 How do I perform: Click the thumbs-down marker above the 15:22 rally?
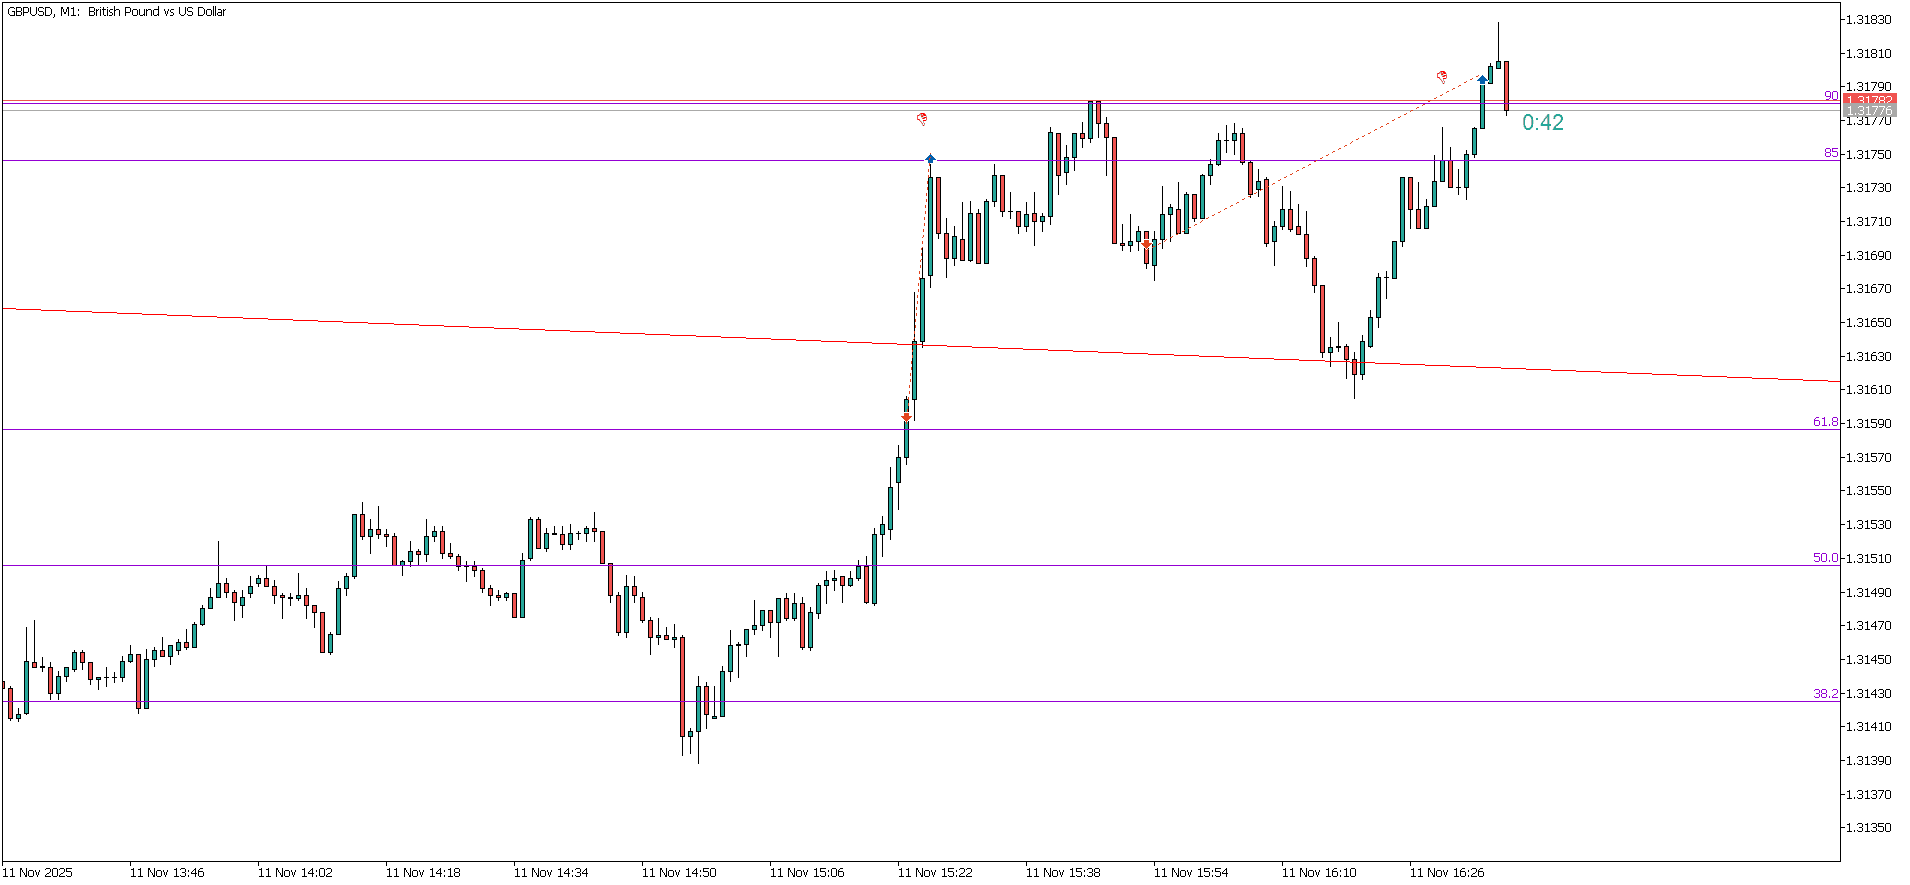point(922,119)
